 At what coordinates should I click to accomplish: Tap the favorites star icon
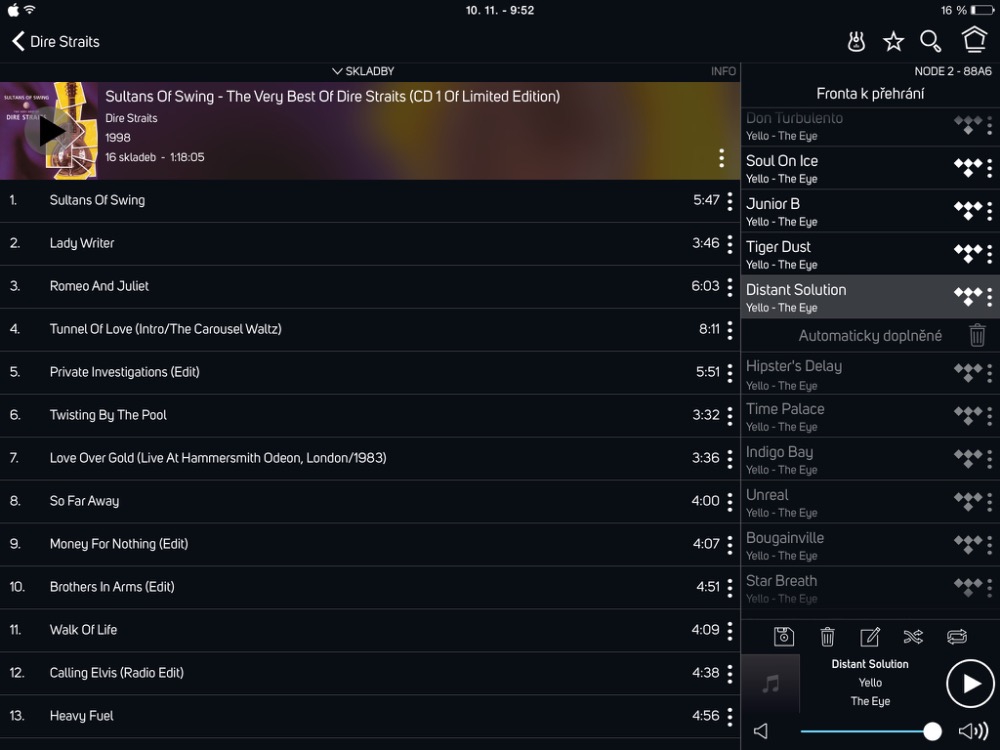pyautogui.click(x=893, y=41)
